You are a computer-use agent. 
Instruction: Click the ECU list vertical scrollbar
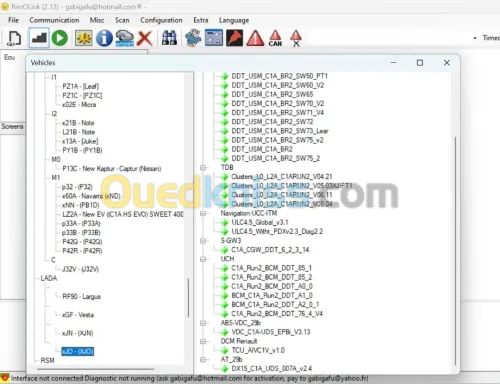[455, 250]
